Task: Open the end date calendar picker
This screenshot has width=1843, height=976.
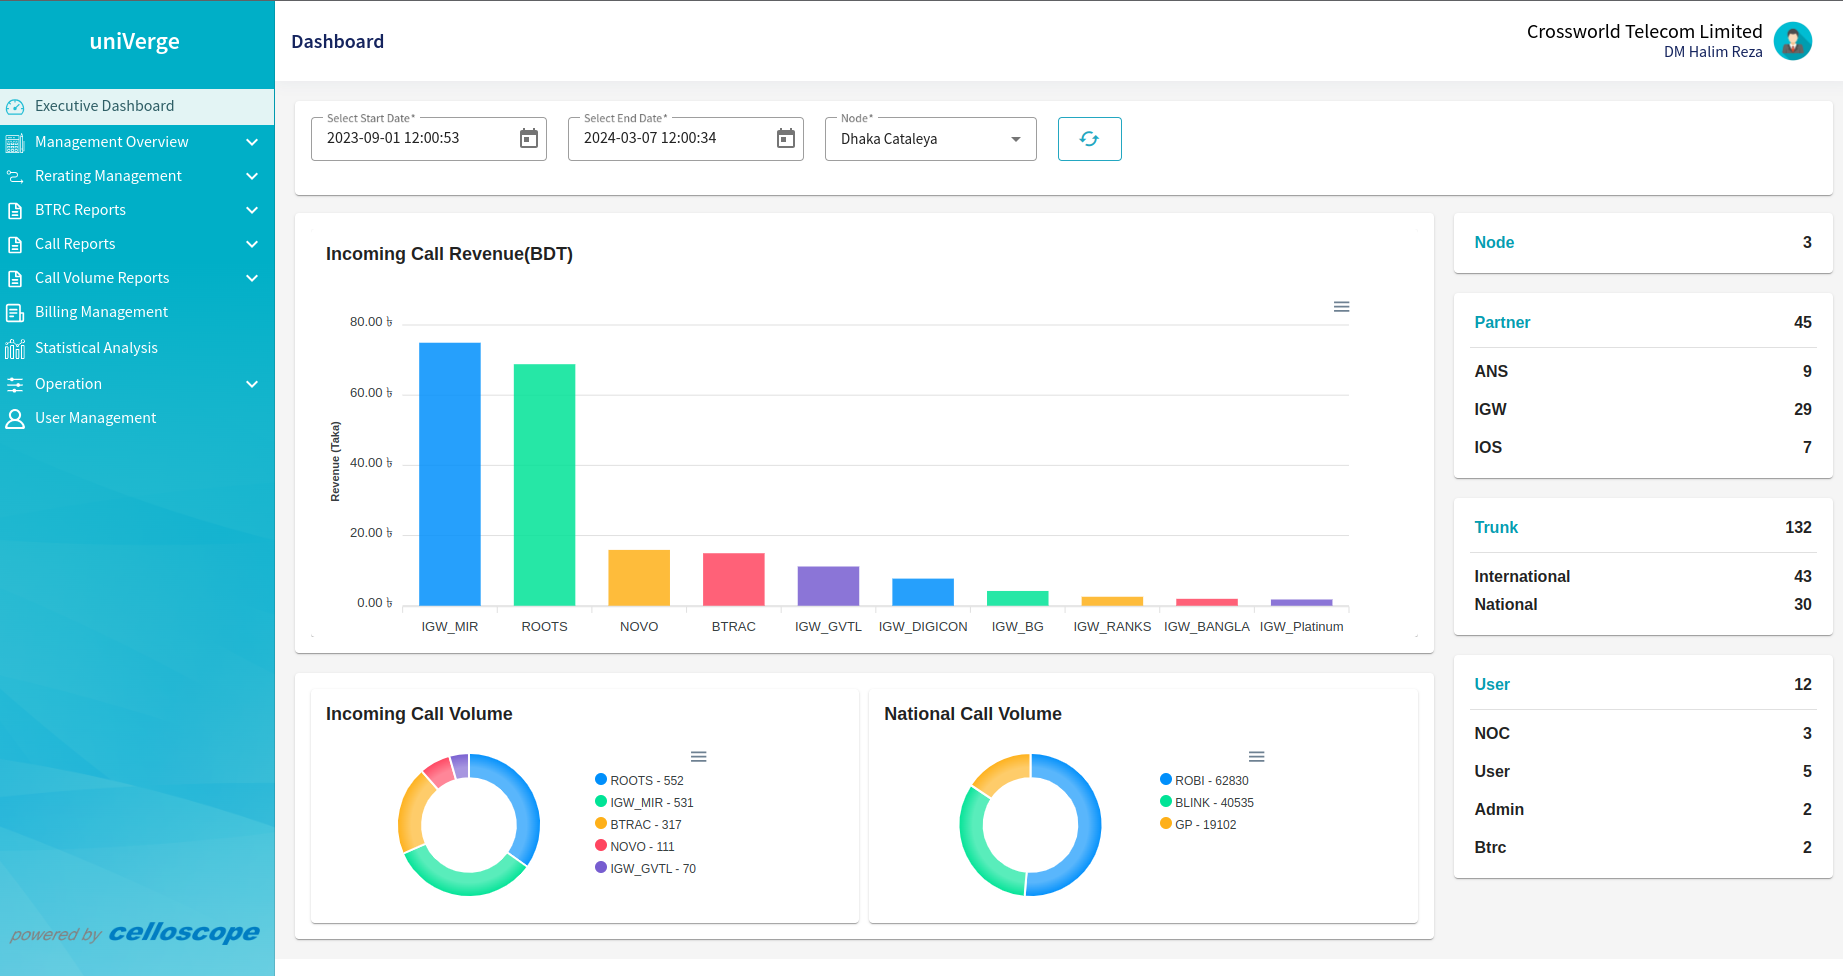Action: coord(786,138)
